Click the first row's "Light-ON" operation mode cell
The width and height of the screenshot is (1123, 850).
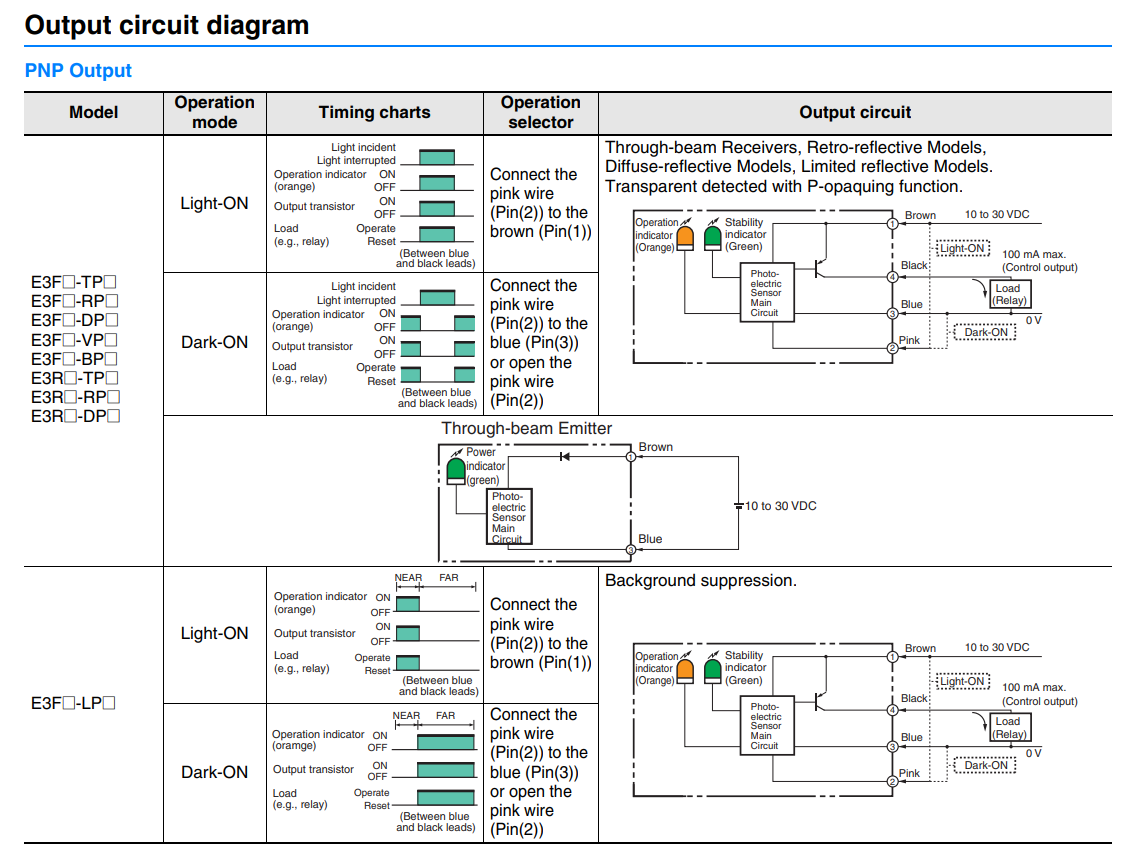tap(214, 203)
